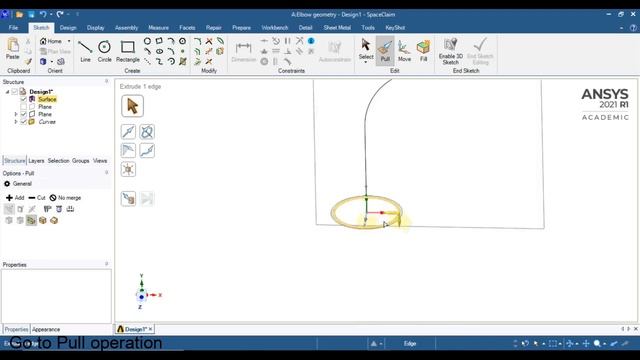Open the Selection panel tab
640x360 pixels.
58,161
